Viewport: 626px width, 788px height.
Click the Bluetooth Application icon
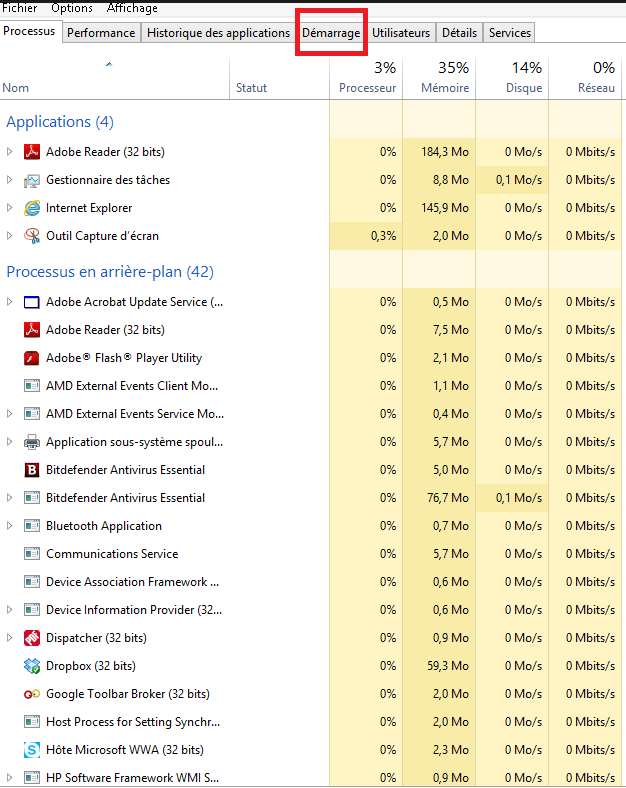(32, 526)
